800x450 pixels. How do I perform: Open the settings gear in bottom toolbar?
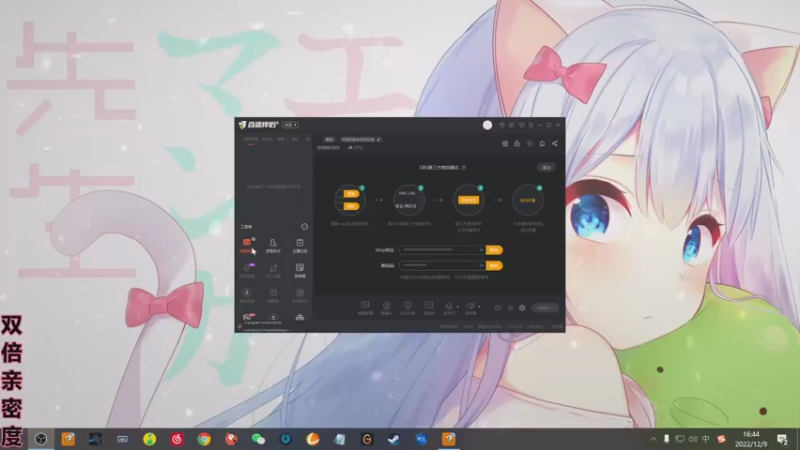pos(522,308)
